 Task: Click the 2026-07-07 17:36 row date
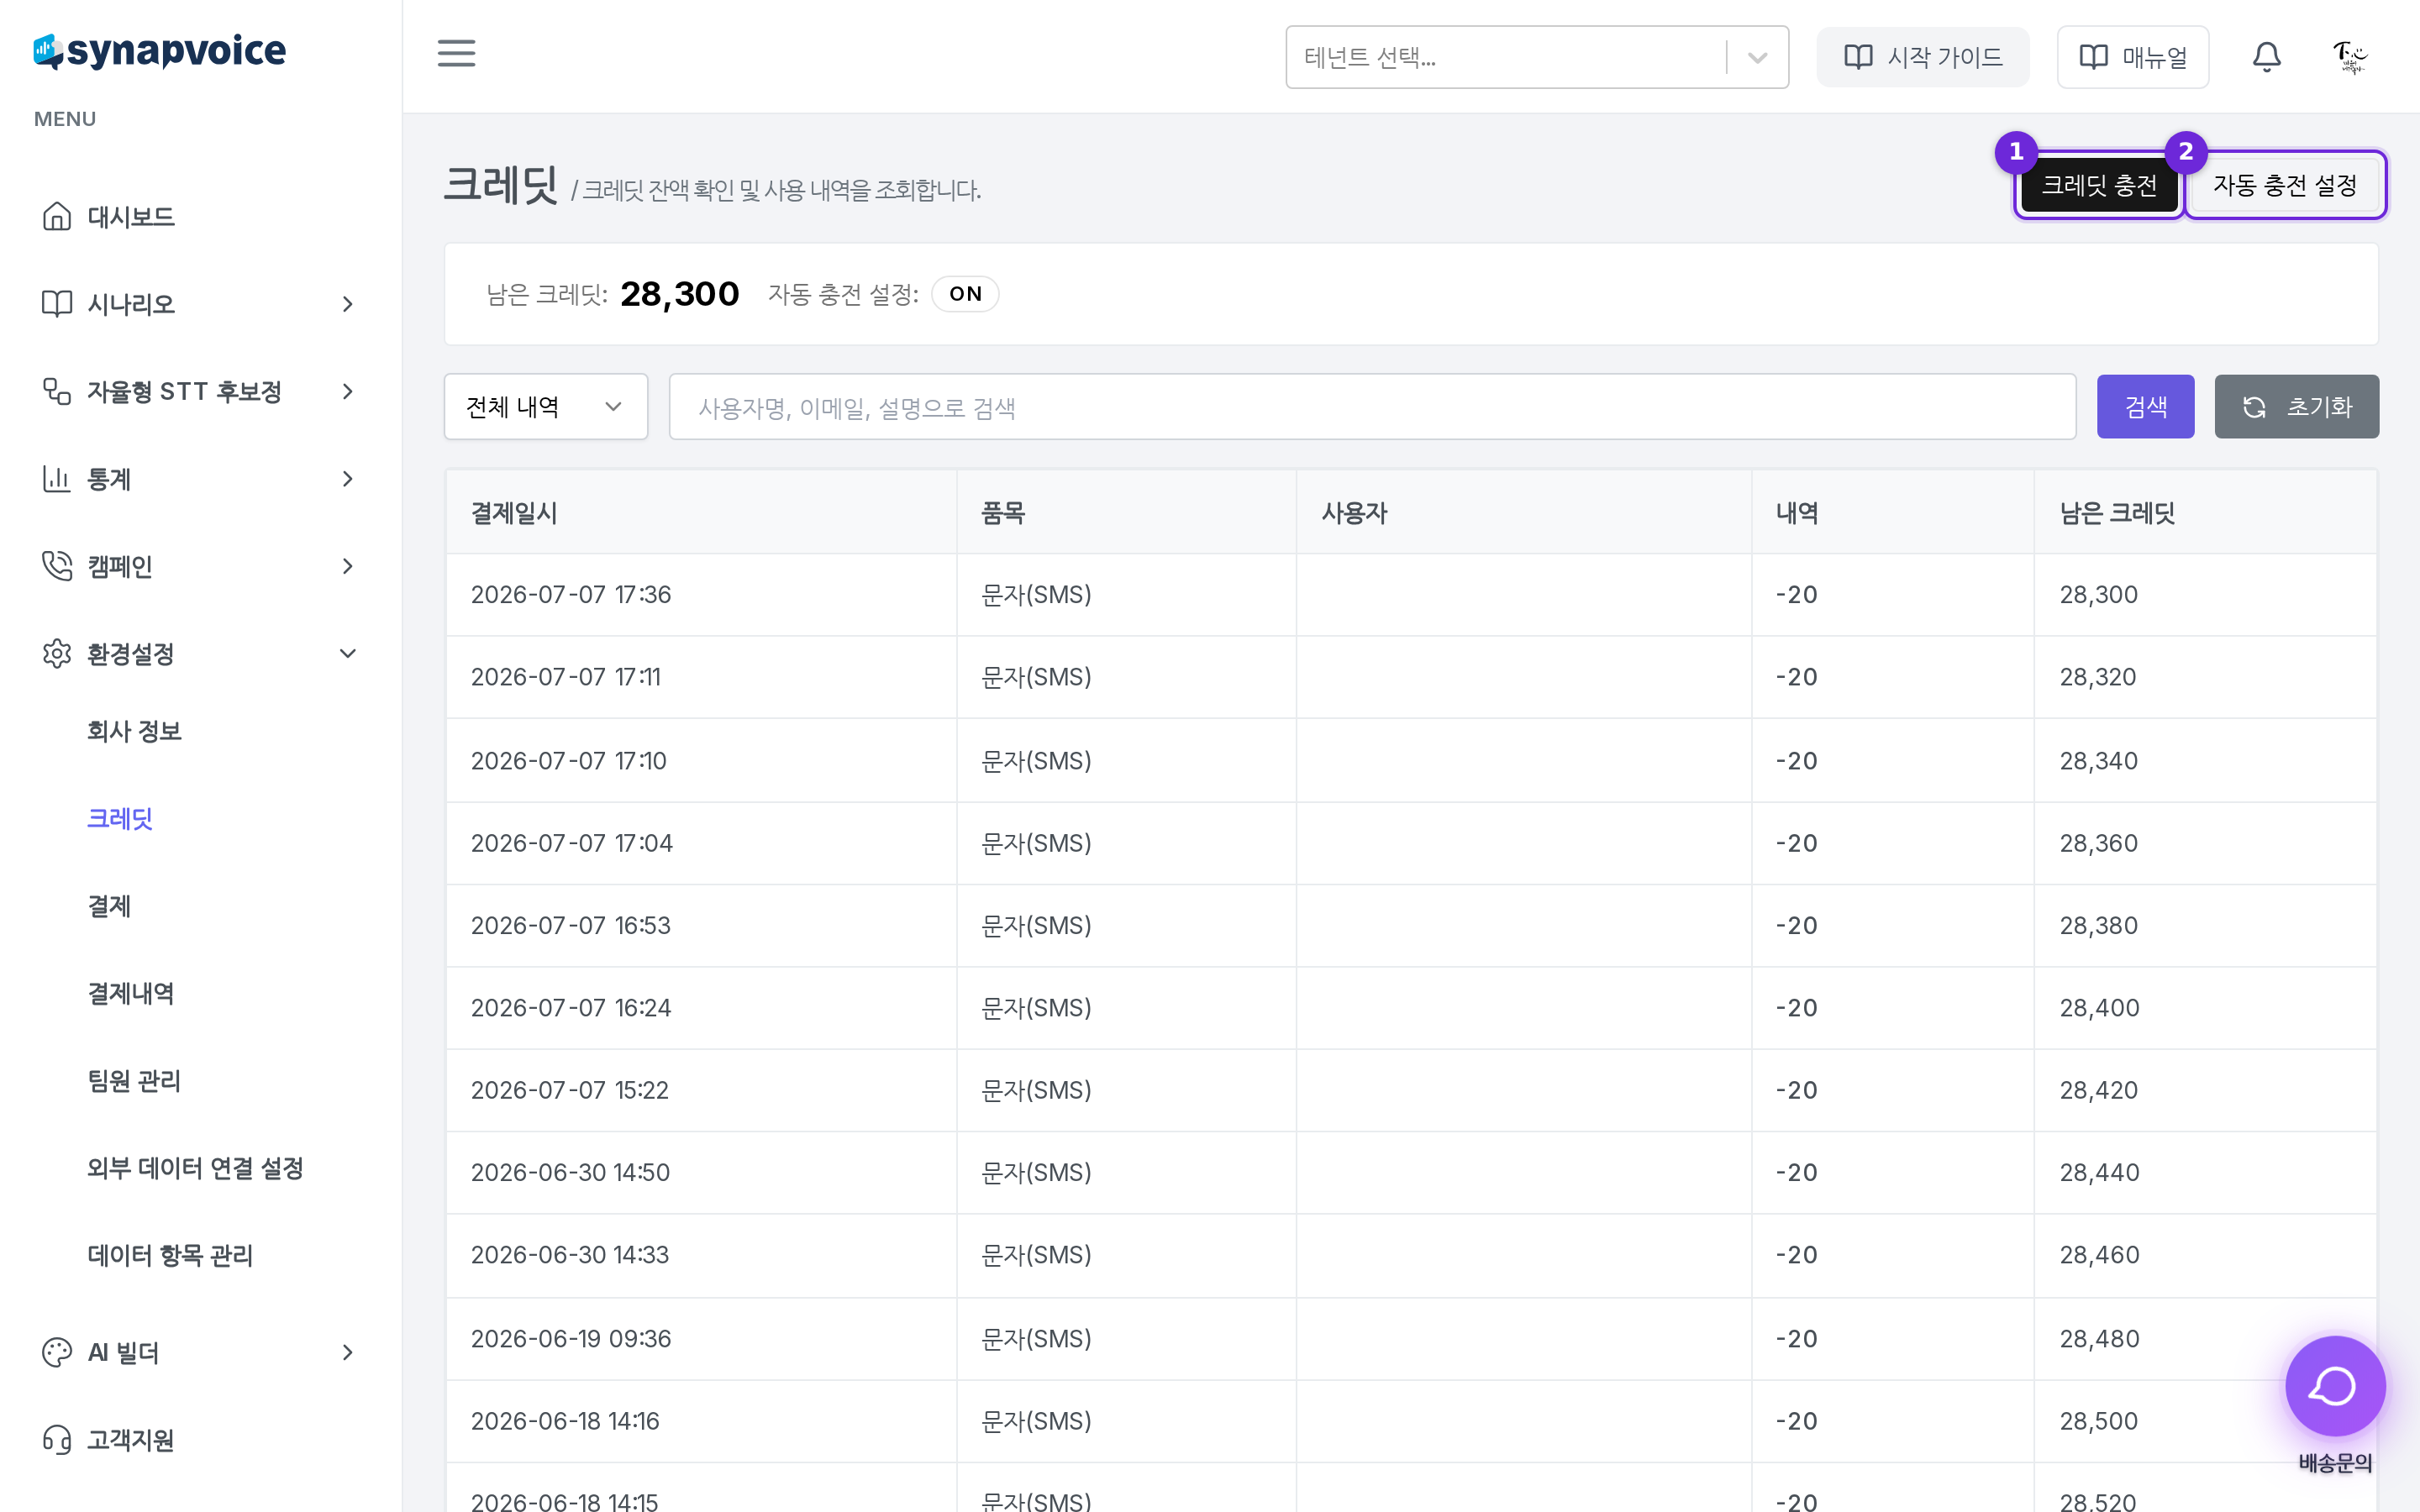pos(571,594)
